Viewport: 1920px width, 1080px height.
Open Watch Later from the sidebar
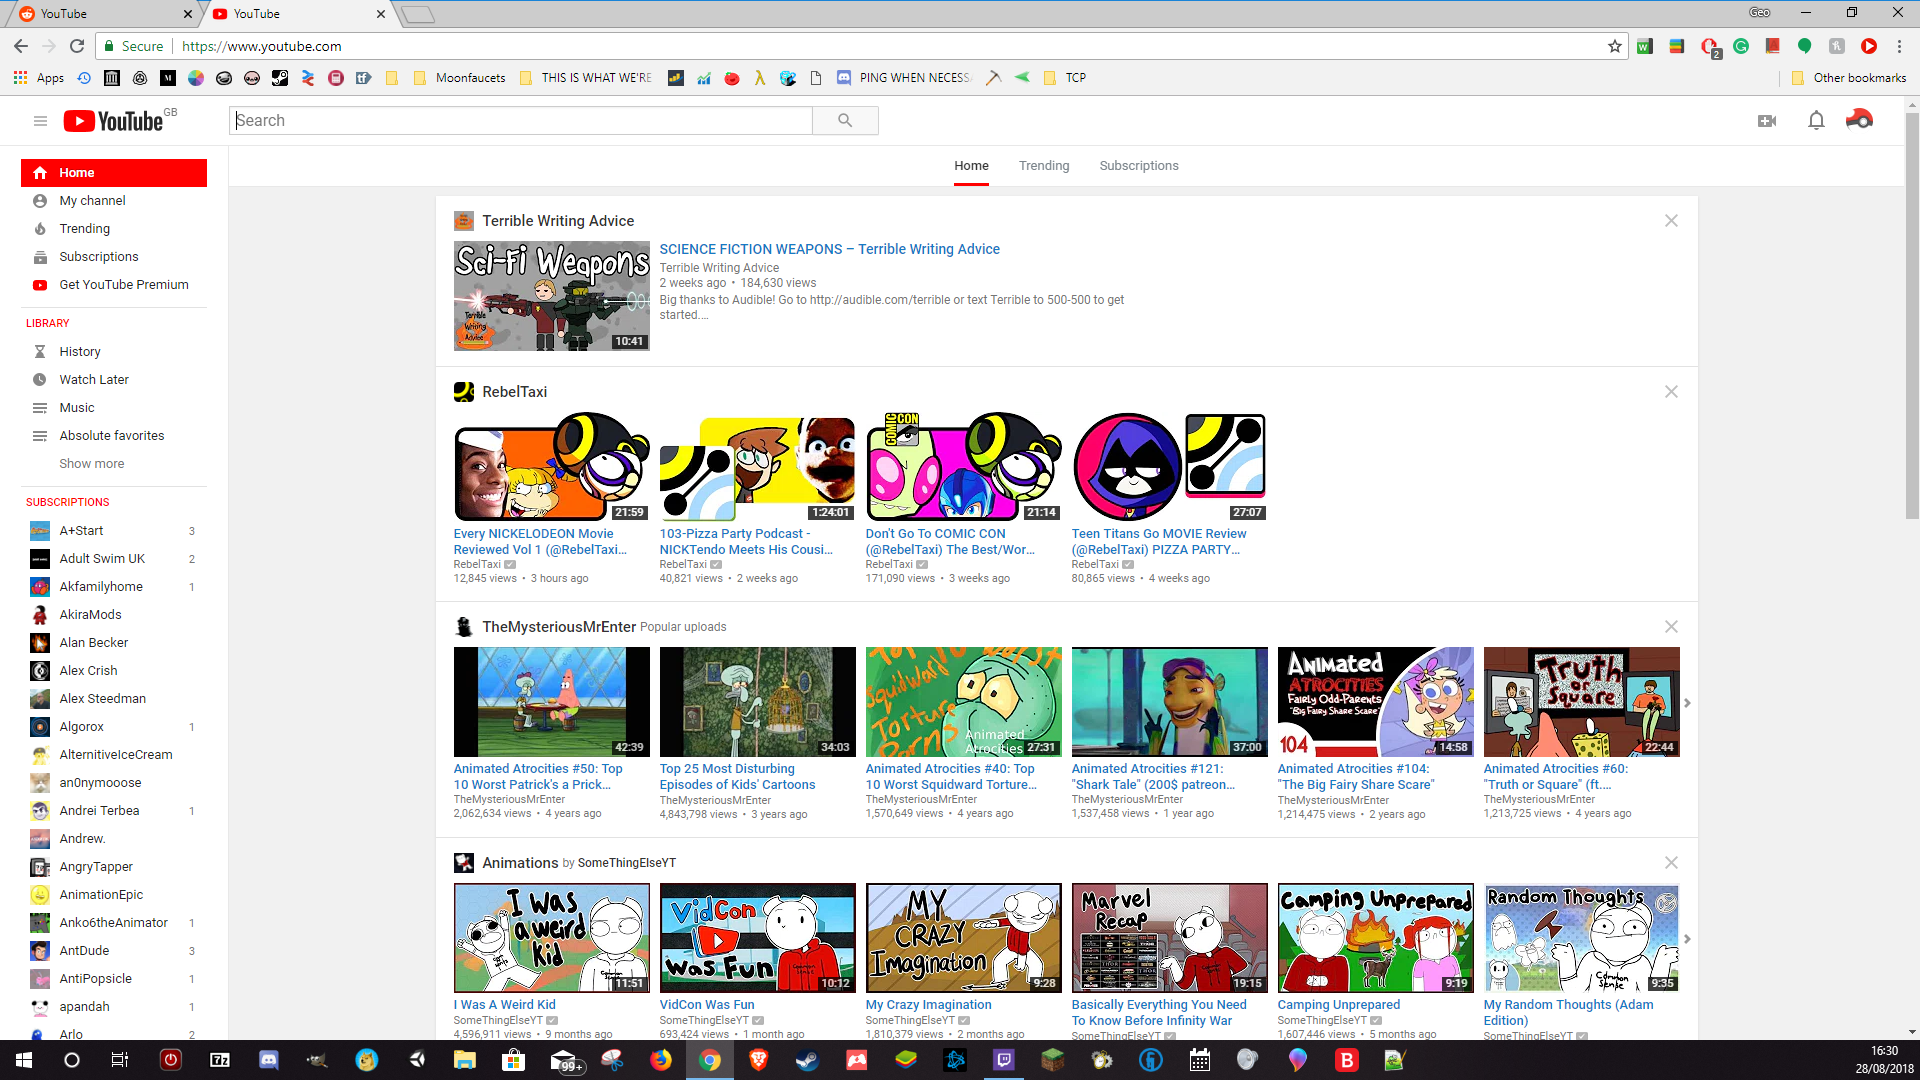click(93, 379)
